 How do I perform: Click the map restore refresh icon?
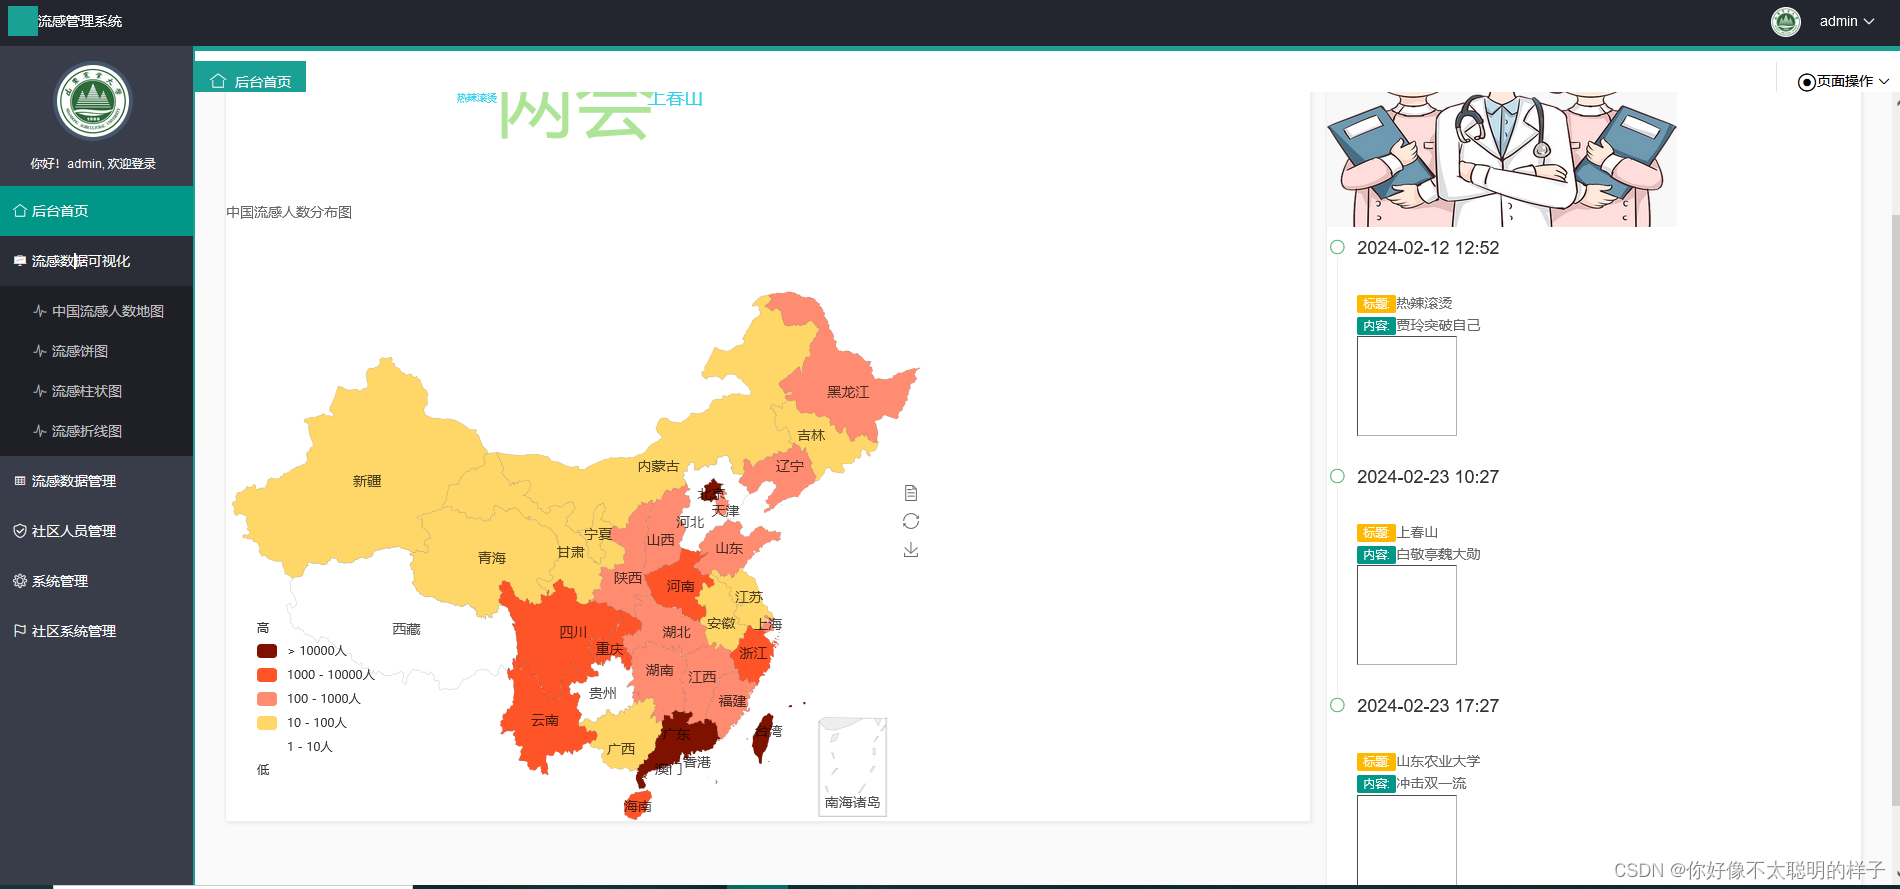[910, 521]
